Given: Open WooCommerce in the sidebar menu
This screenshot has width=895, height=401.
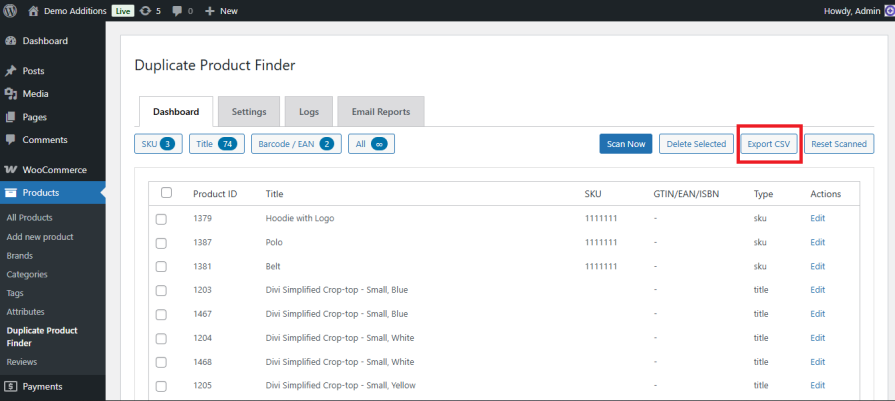Looking at the screenshot, I should 53,170.
